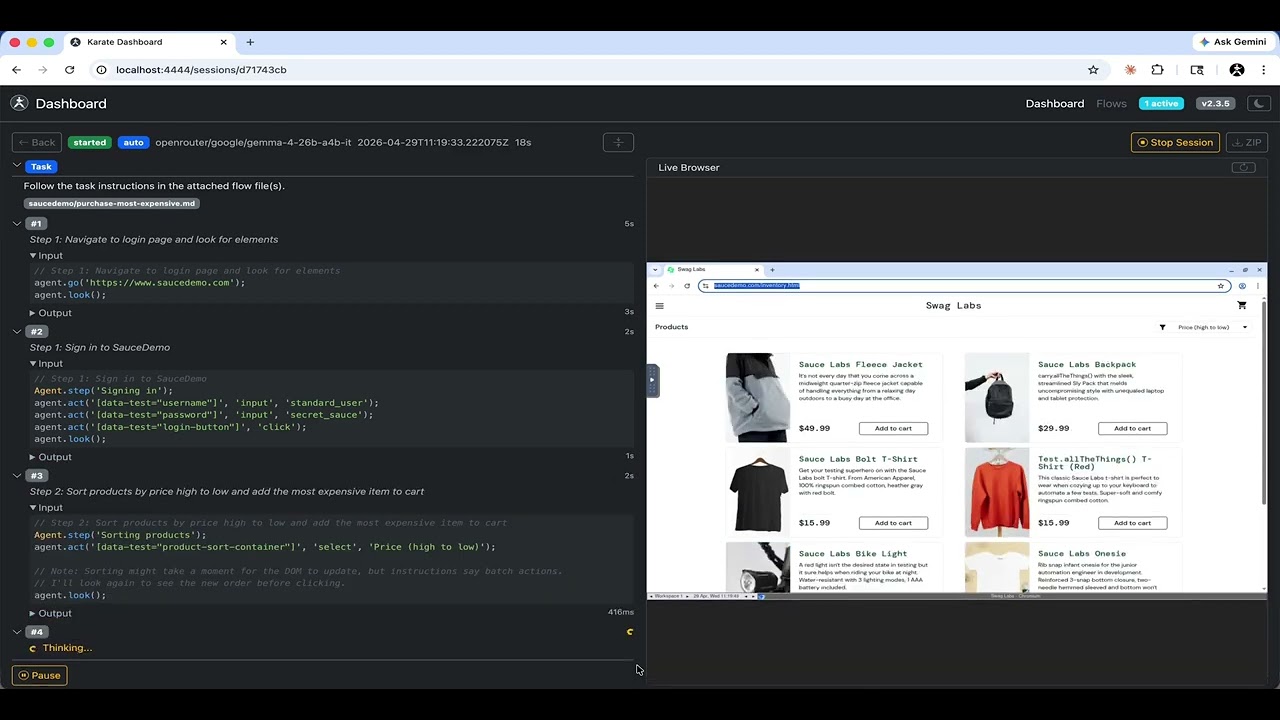Expand Output of step #2
The width and height of the screenshot is (1280, 720).
click(x=50, y=456)
